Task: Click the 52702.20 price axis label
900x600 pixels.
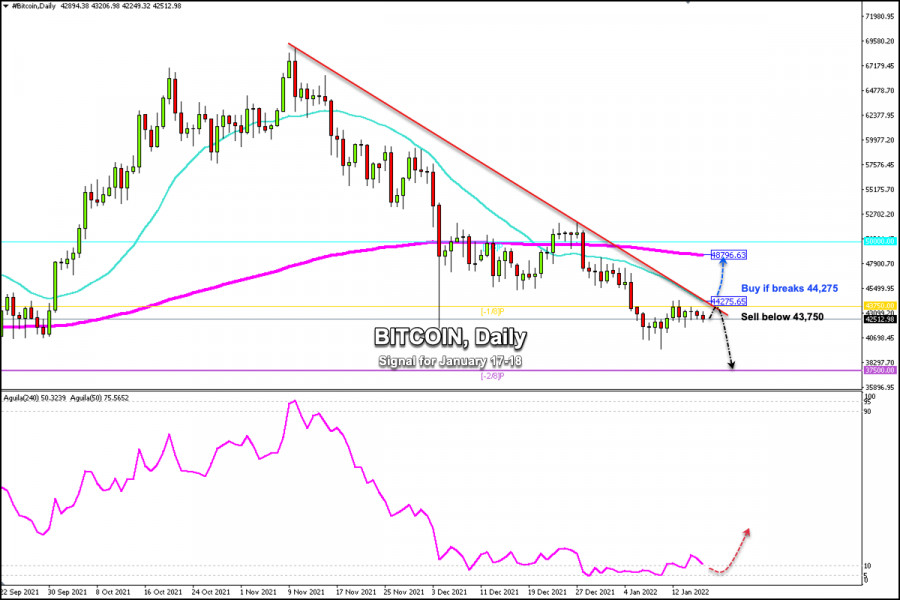Action: (879, 215)
